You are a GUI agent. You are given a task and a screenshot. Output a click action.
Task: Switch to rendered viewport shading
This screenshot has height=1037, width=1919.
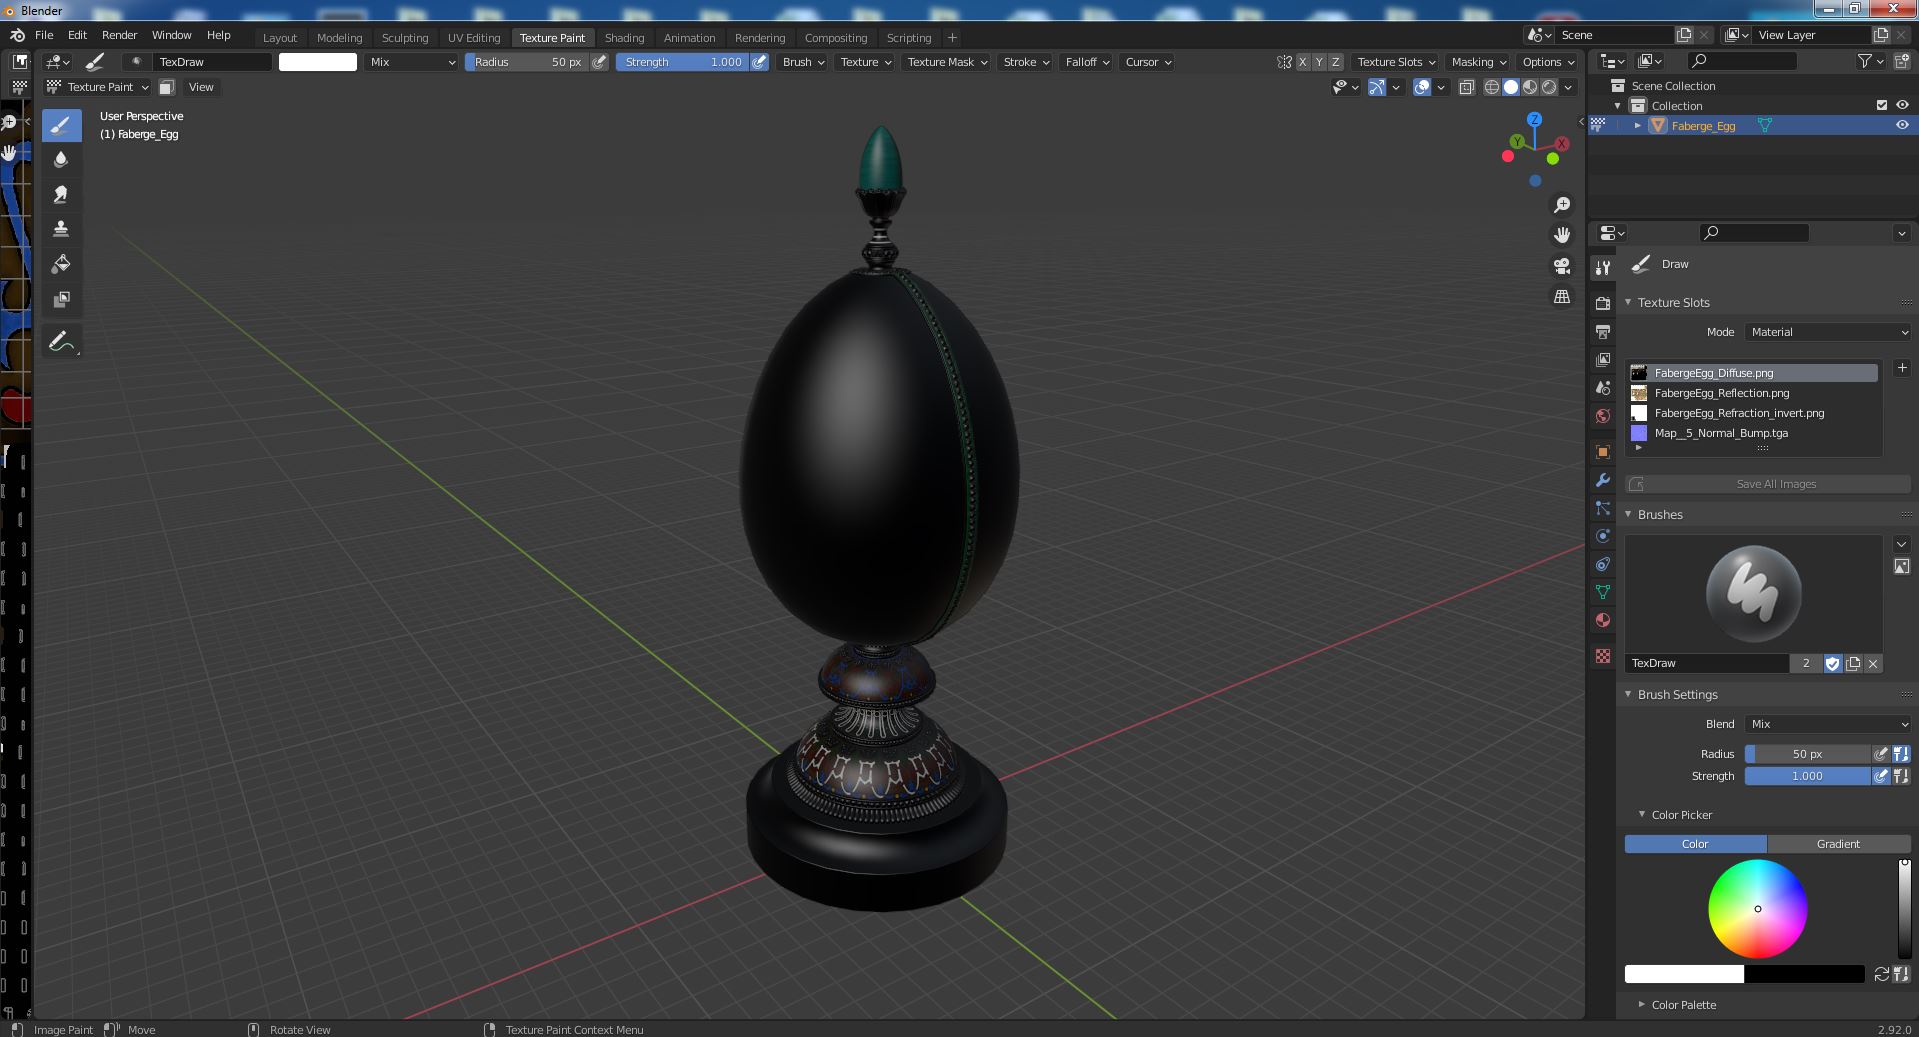point(1549,87)
